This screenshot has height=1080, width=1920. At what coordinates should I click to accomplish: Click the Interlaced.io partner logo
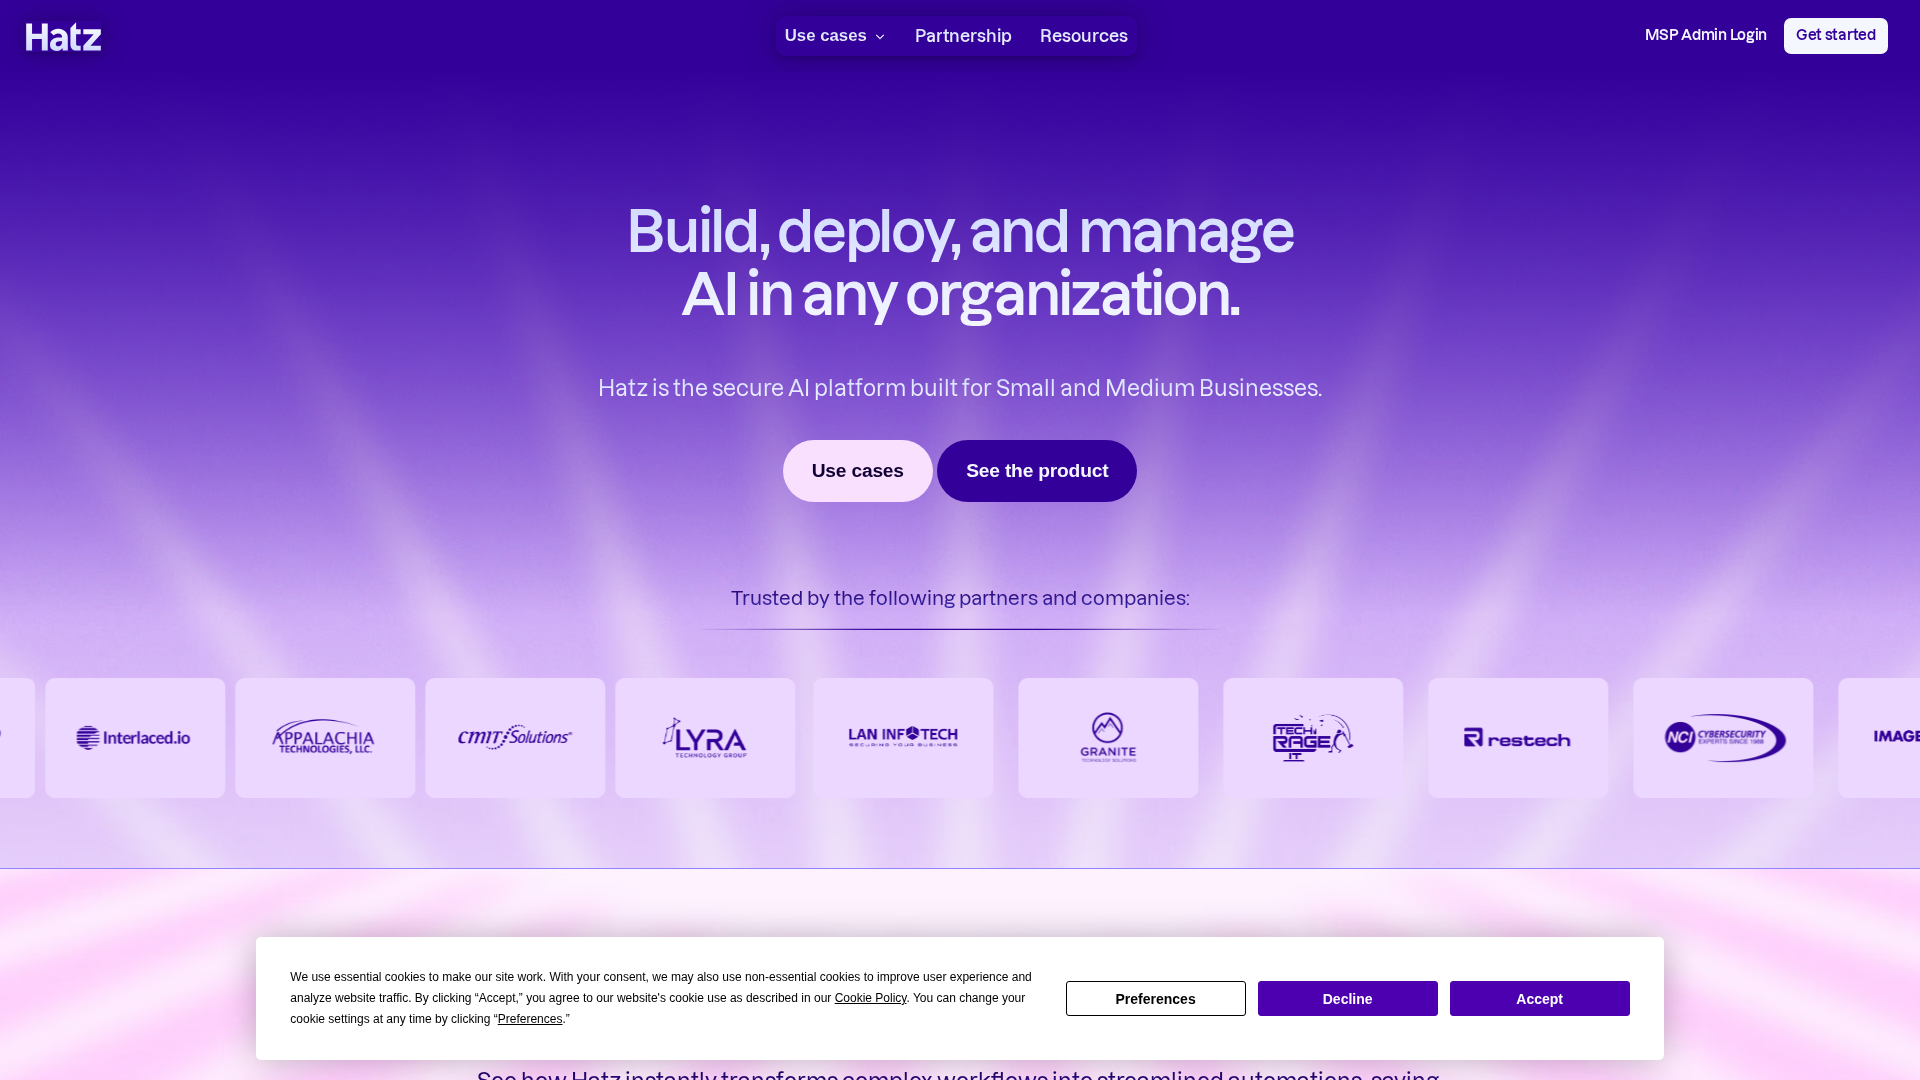(135, 738)
